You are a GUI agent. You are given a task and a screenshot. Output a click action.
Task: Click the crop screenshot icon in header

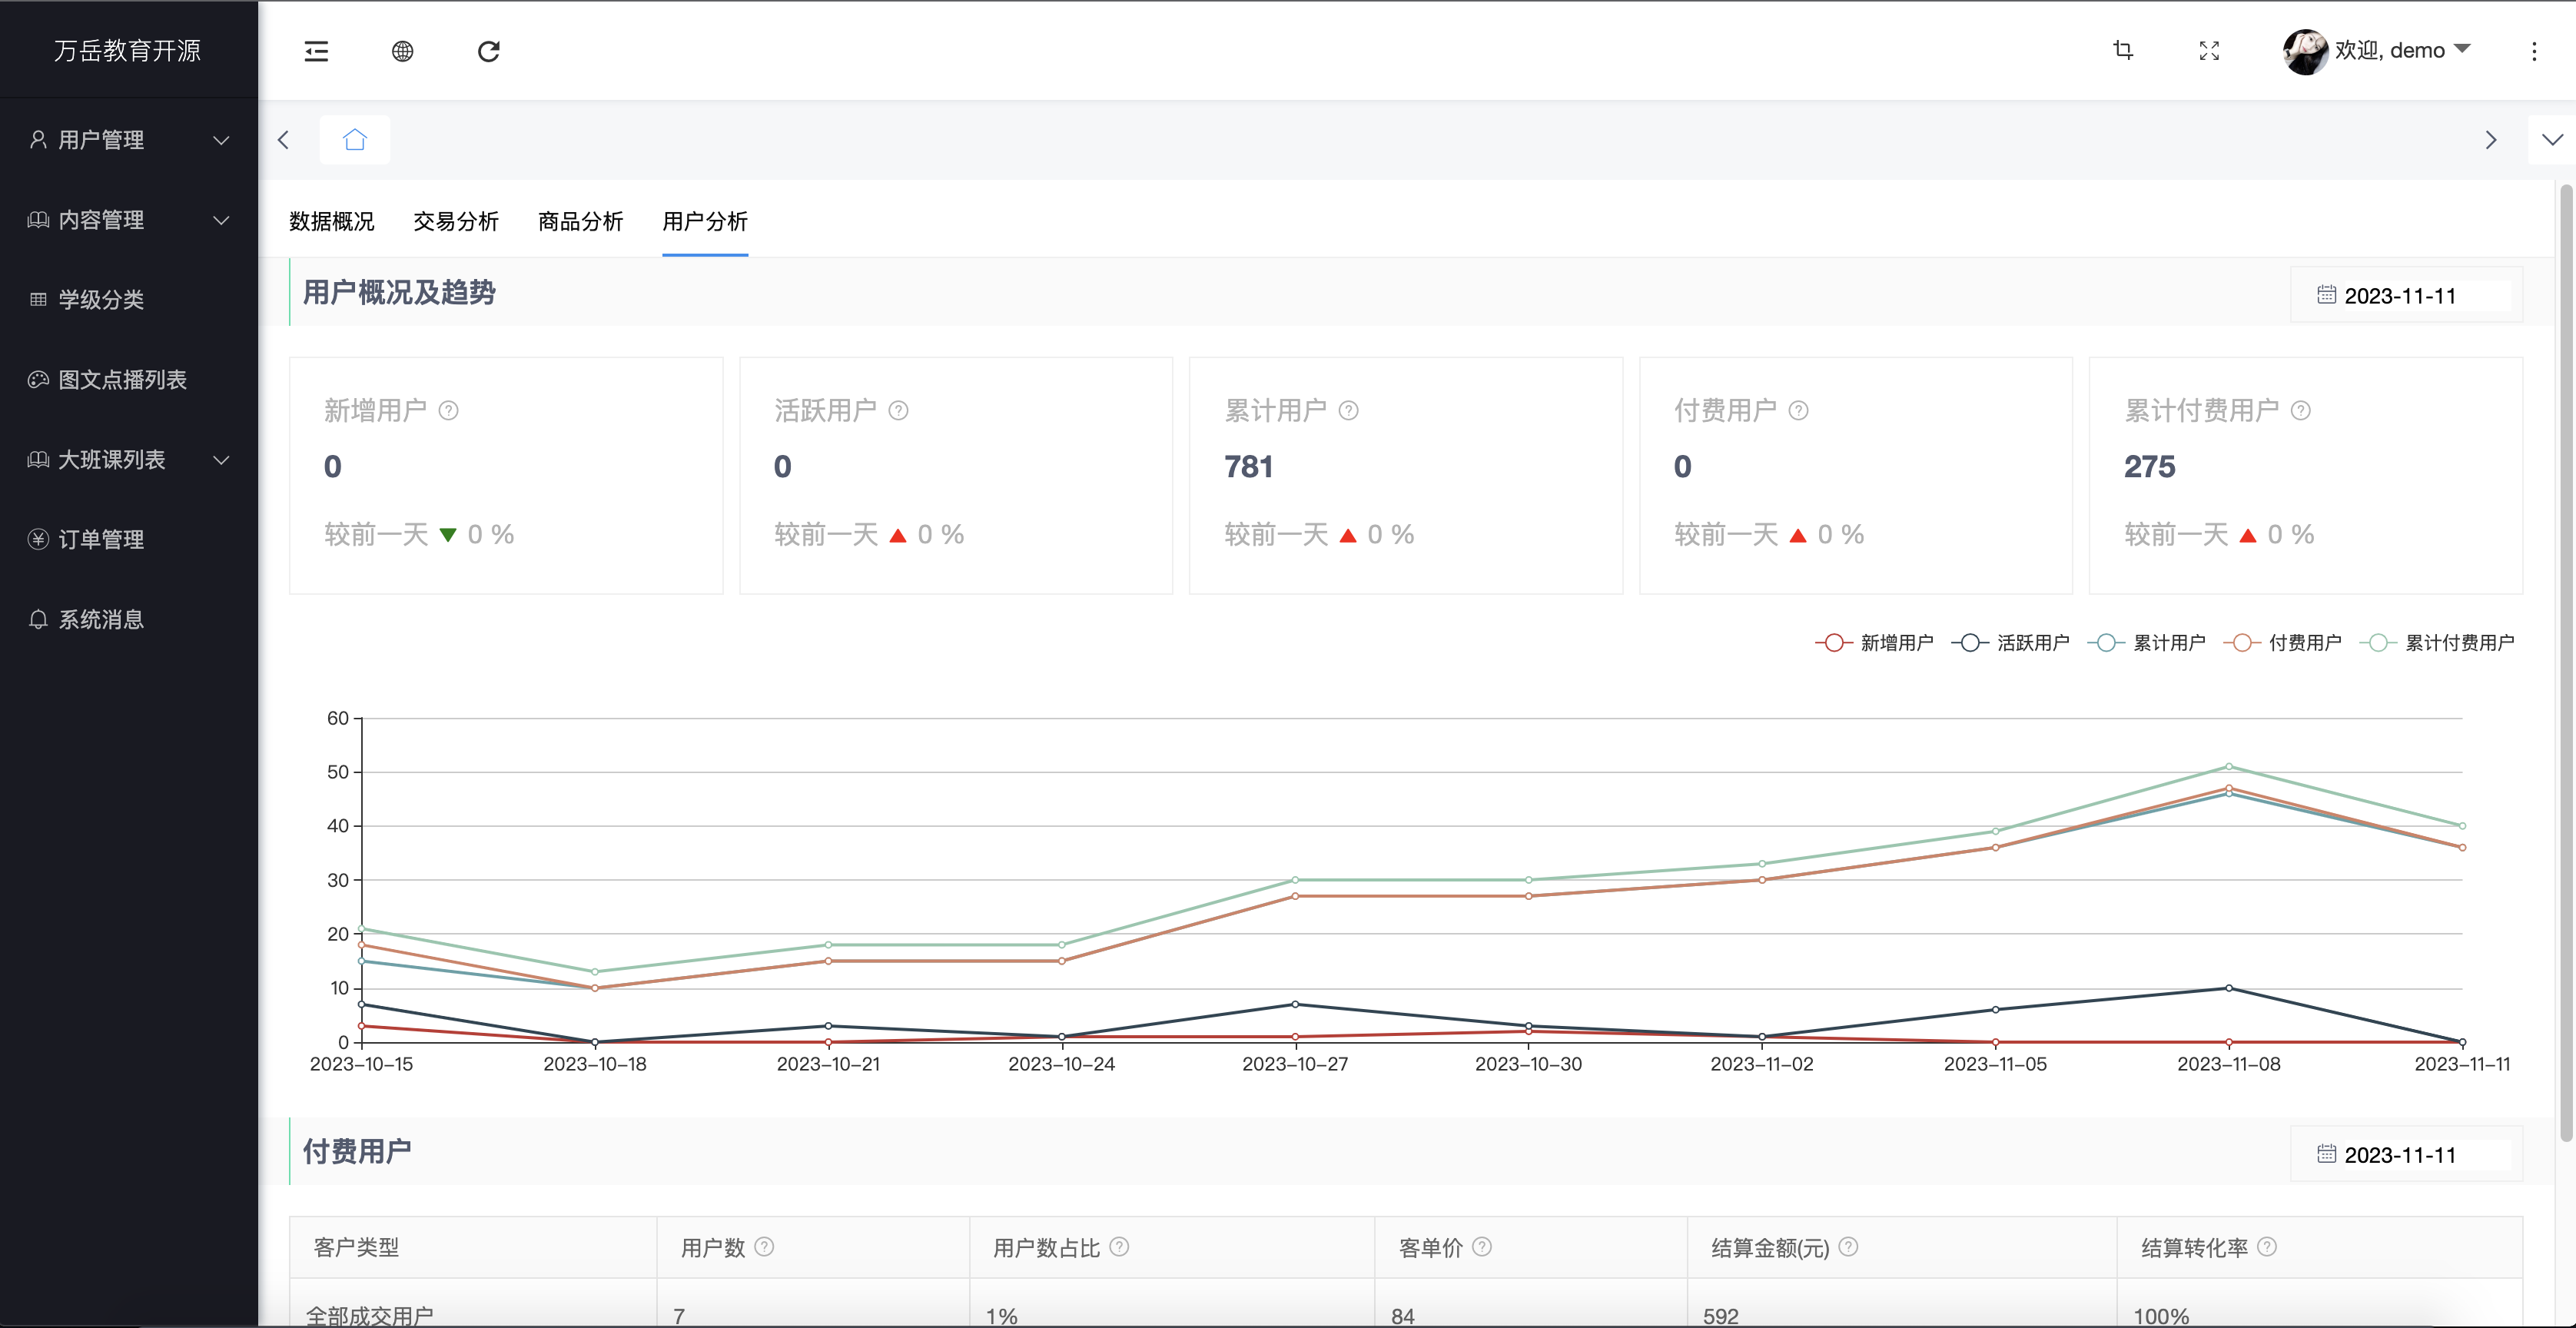pyautogui.click(x=2123, y=50)
